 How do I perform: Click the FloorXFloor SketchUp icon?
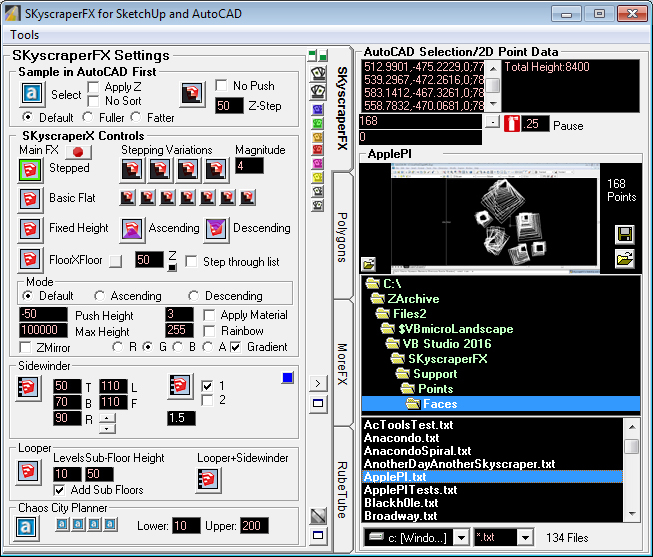pos(30,259)
